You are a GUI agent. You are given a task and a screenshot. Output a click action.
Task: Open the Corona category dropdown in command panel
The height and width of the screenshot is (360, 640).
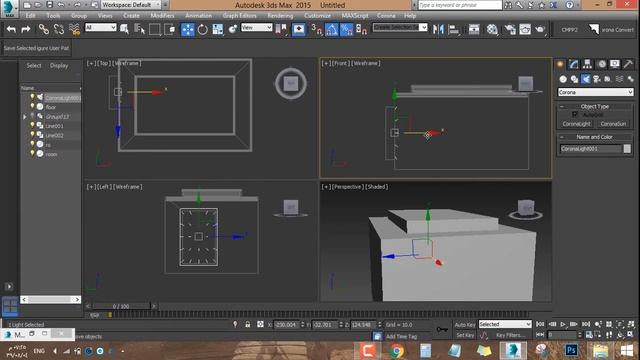pyautogui.click(x=595, y=92)
